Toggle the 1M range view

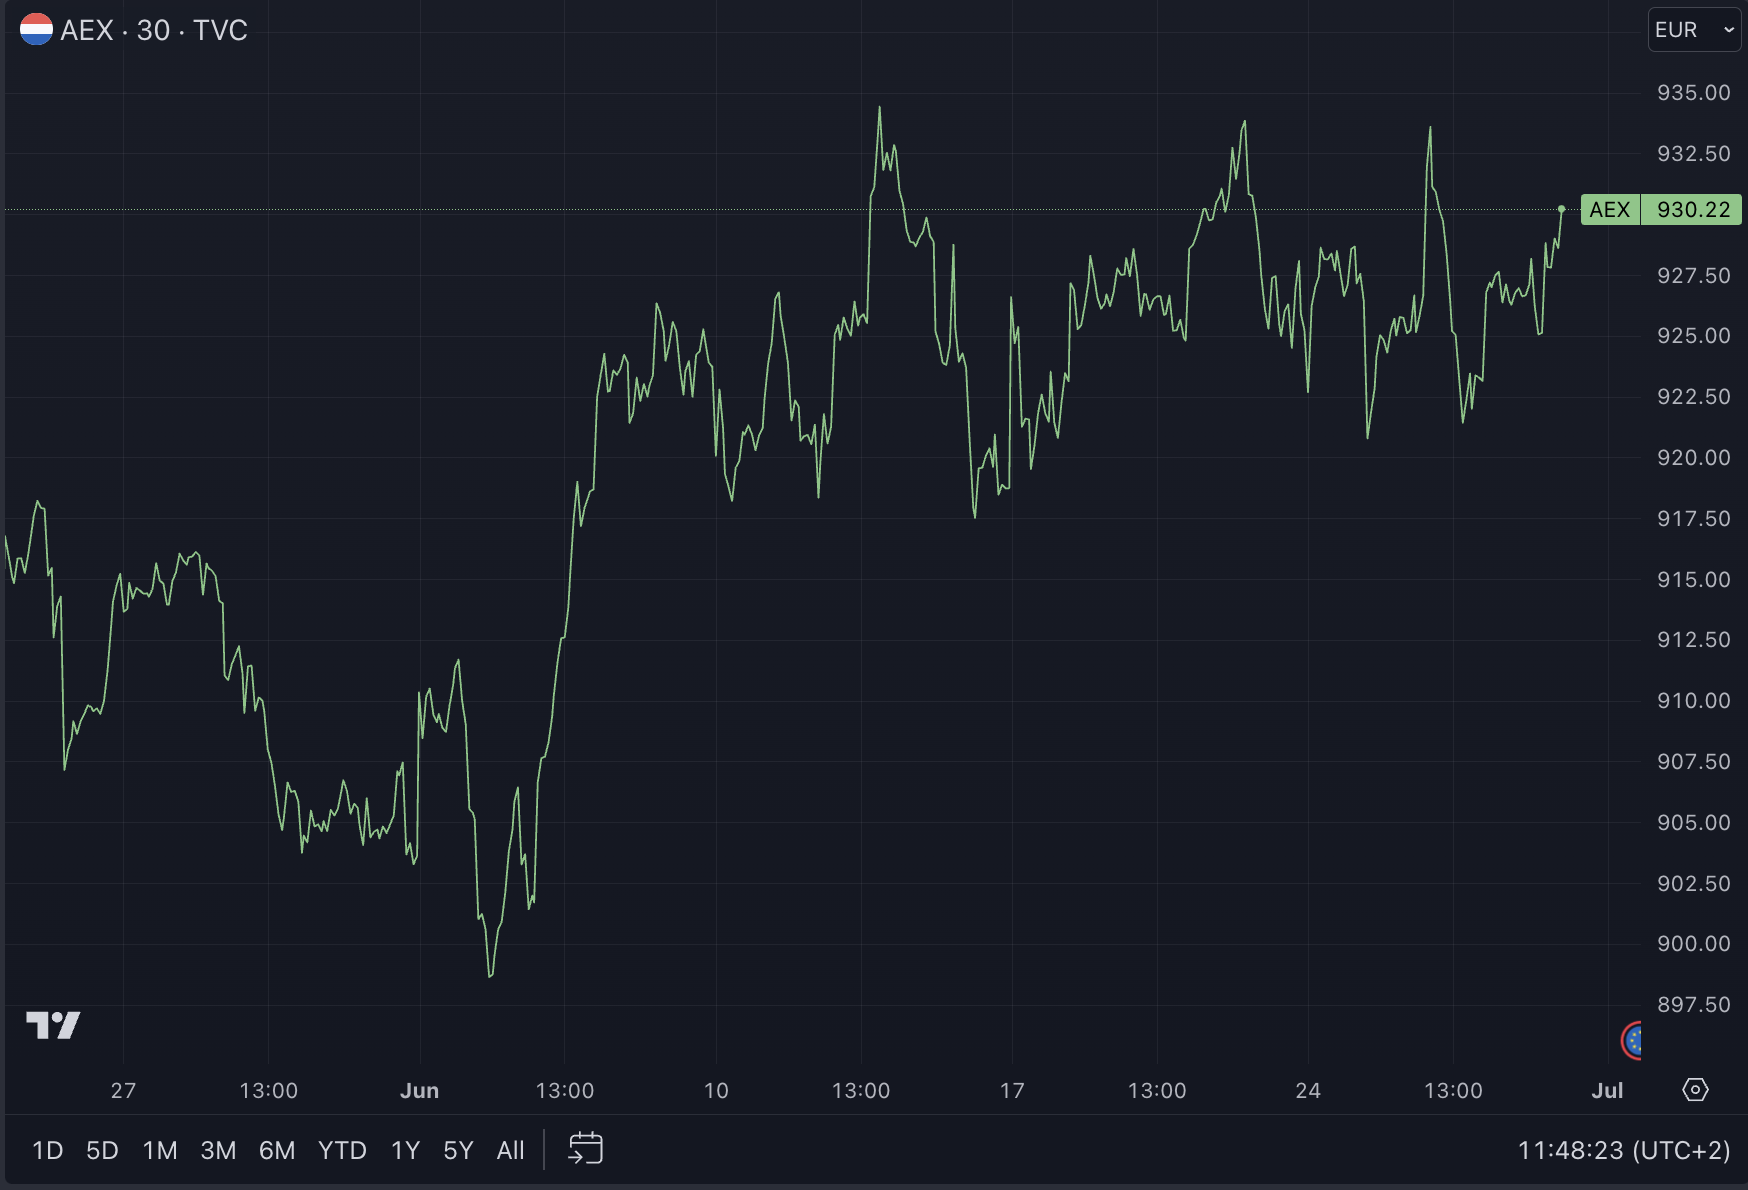(x=159, y=1150)
